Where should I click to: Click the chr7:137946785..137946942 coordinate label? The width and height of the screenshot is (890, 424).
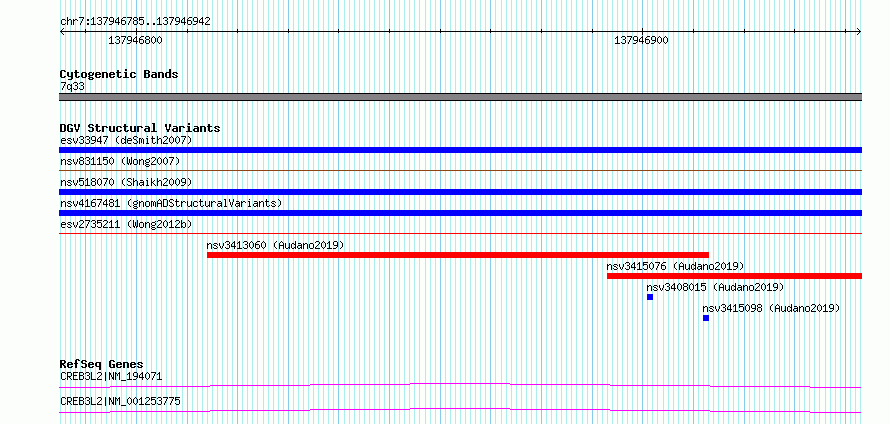pos(135,22)
